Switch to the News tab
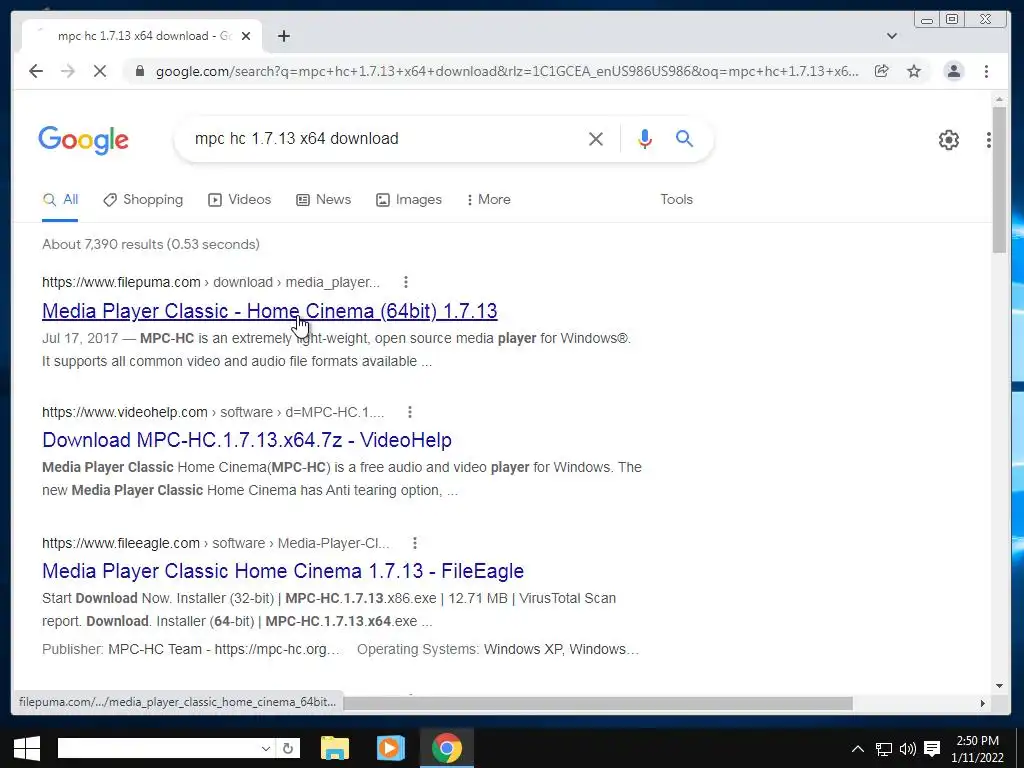The image size is (1024, 768). (x=323, y=200)
